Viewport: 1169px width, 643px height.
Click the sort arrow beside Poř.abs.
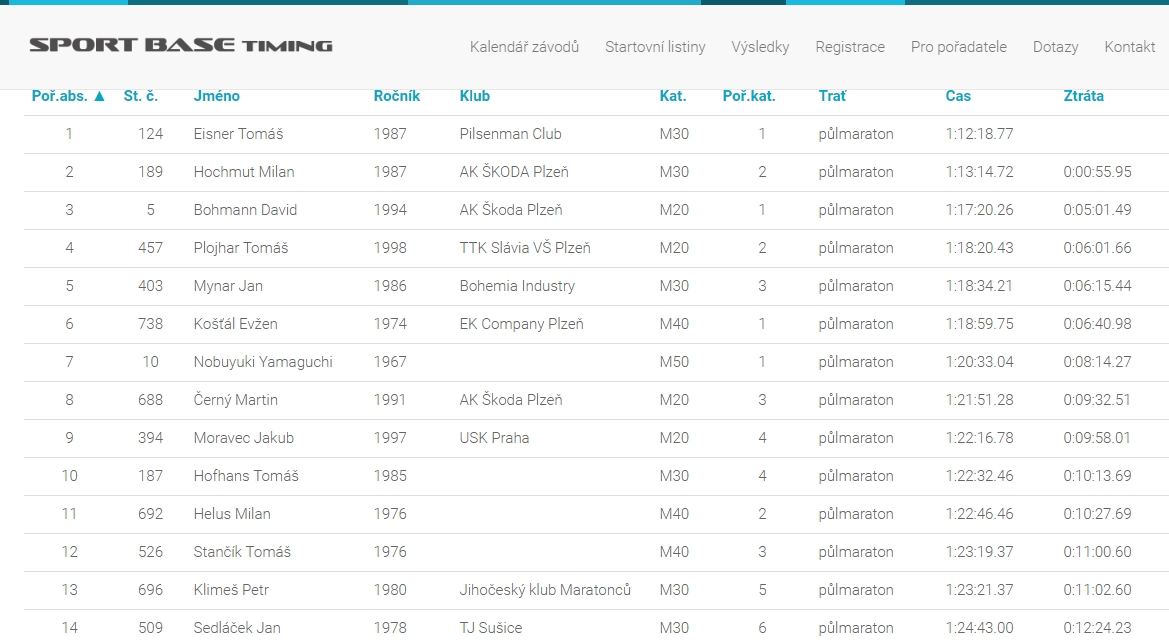99,96
